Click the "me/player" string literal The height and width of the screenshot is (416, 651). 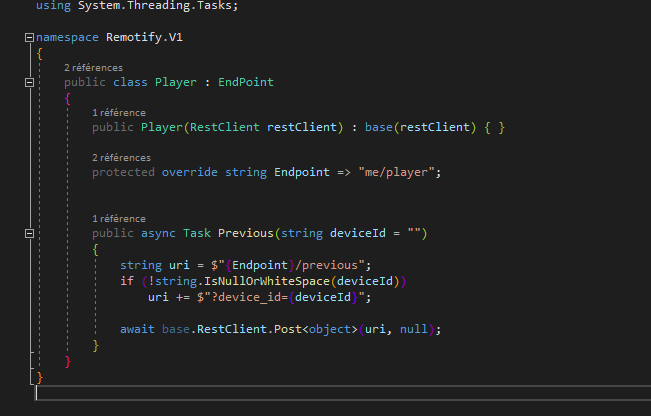396,172
